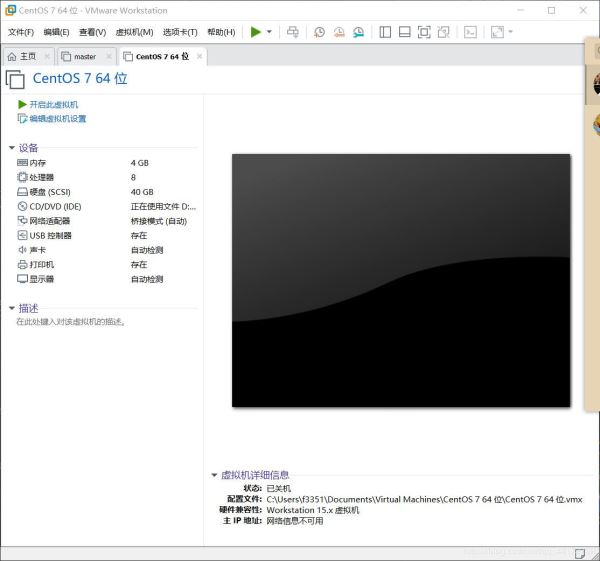The width and height of the screenshot is (600, 561).
Task: Select the CD/DVD (IDE) device
Action: (55, 206)
